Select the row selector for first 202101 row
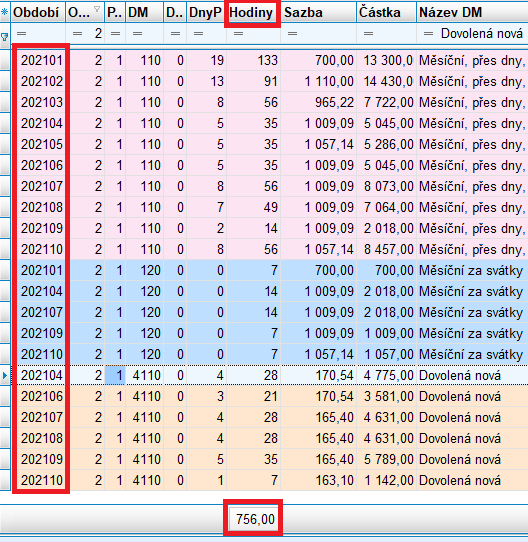Viewport: 528px width, 542px height. (x=5, y=60)
